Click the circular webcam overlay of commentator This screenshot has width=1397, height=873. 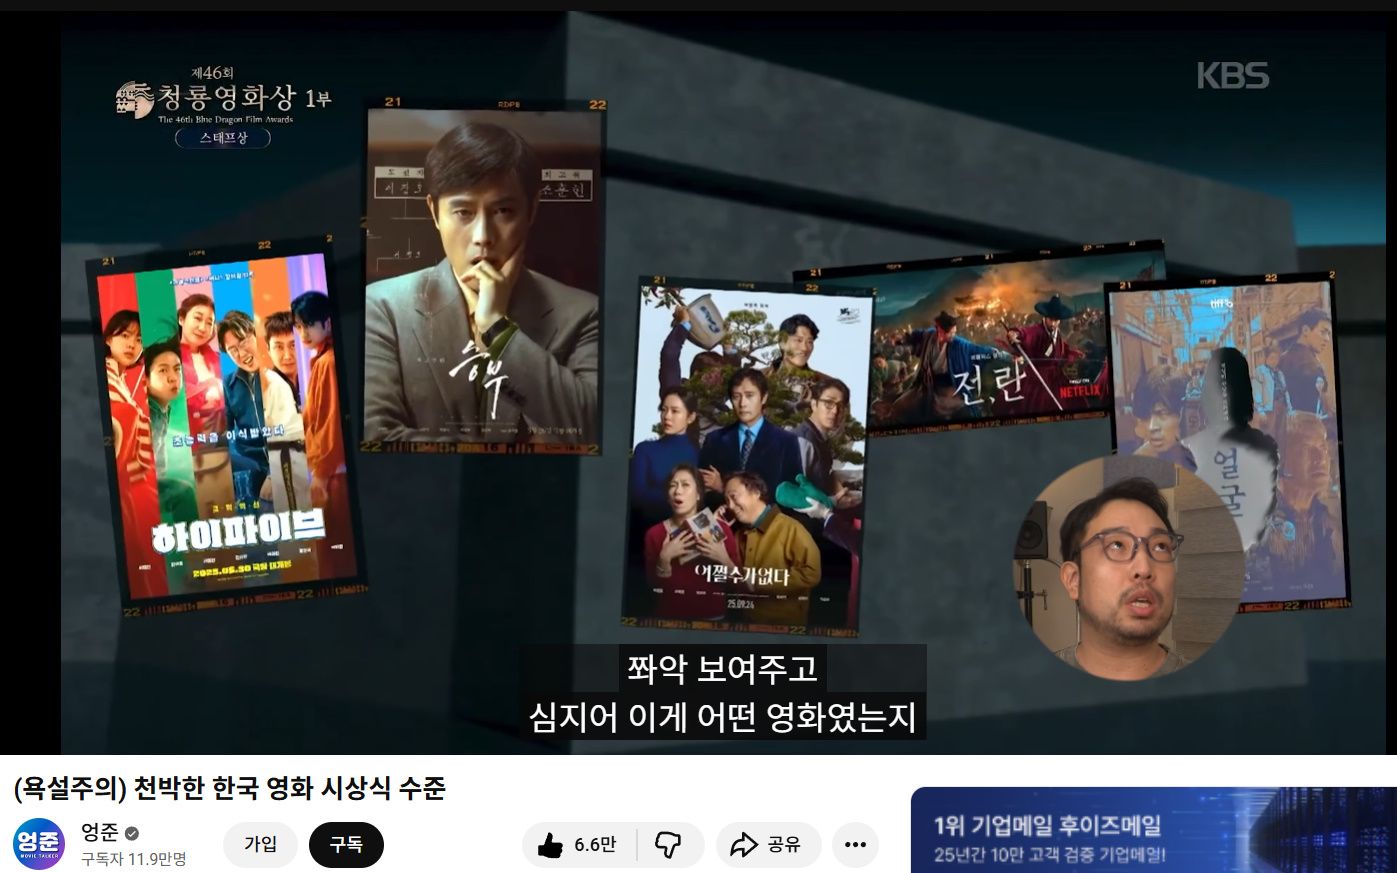[x=1128, y=567]
